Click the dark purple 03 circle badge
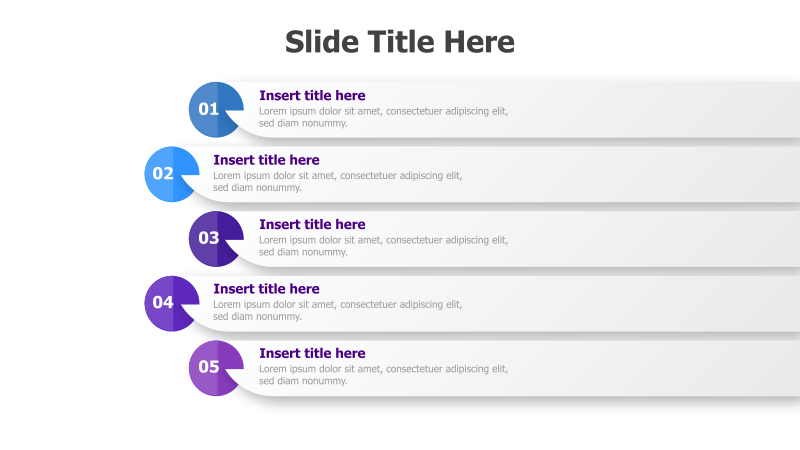Viewport: 800px width, 450px height. 216,239
